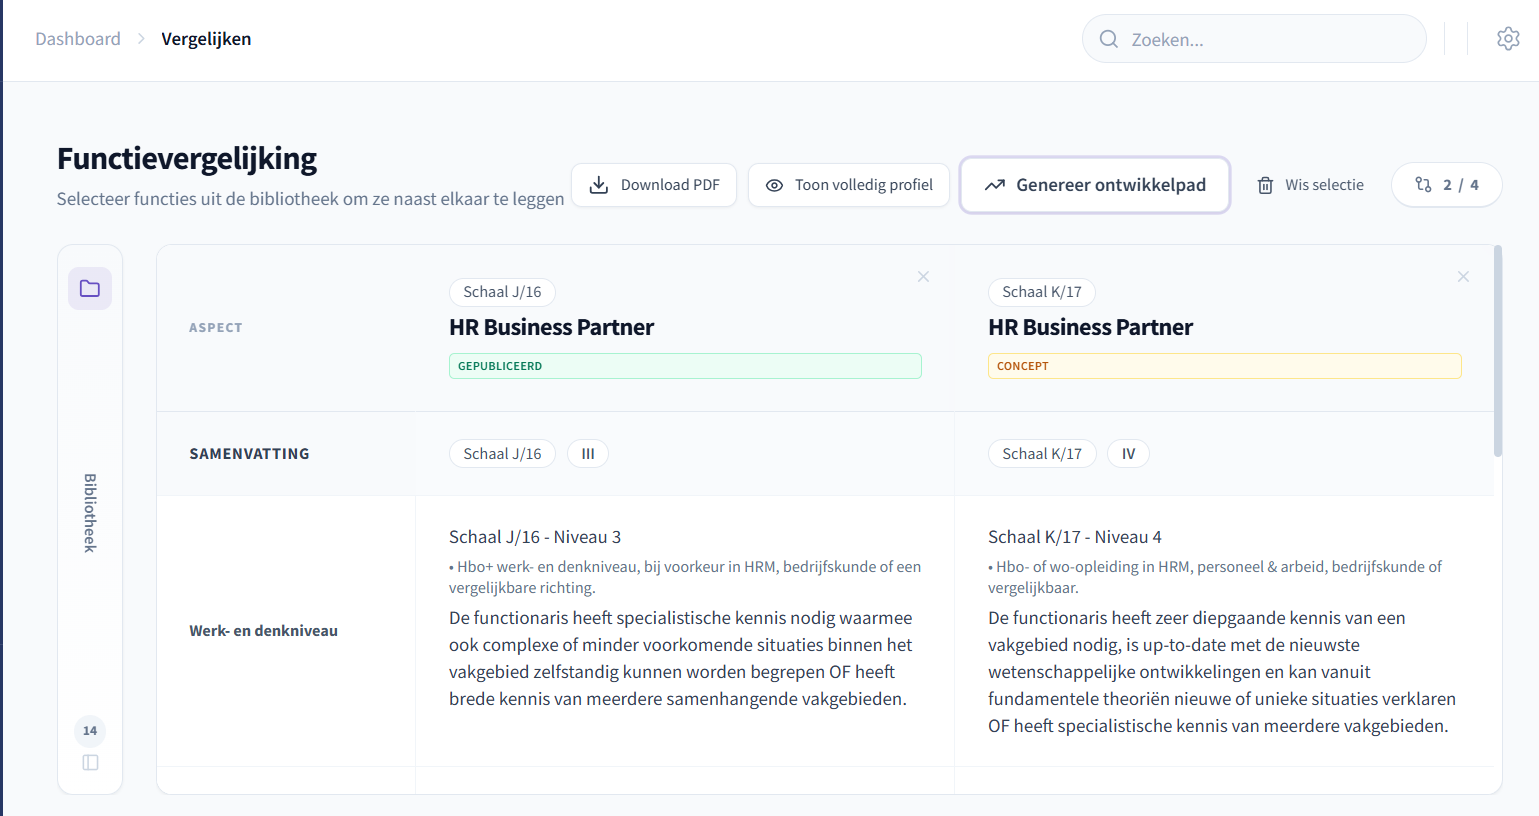Click the download arrow icon

(x=599, y=185)
